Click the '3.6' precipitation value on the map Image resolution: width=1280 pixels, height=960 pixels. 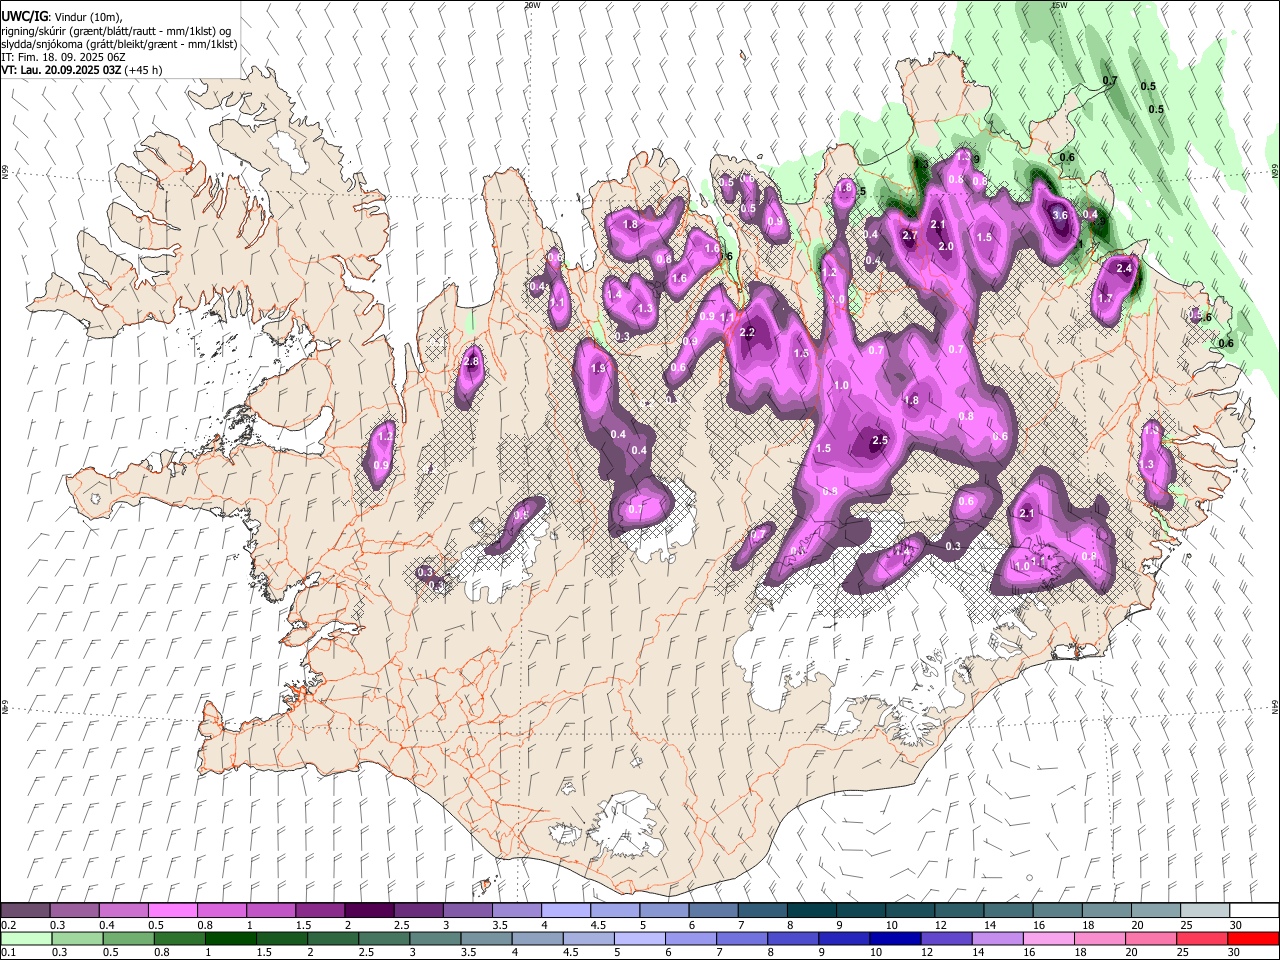click(1061, 215)
